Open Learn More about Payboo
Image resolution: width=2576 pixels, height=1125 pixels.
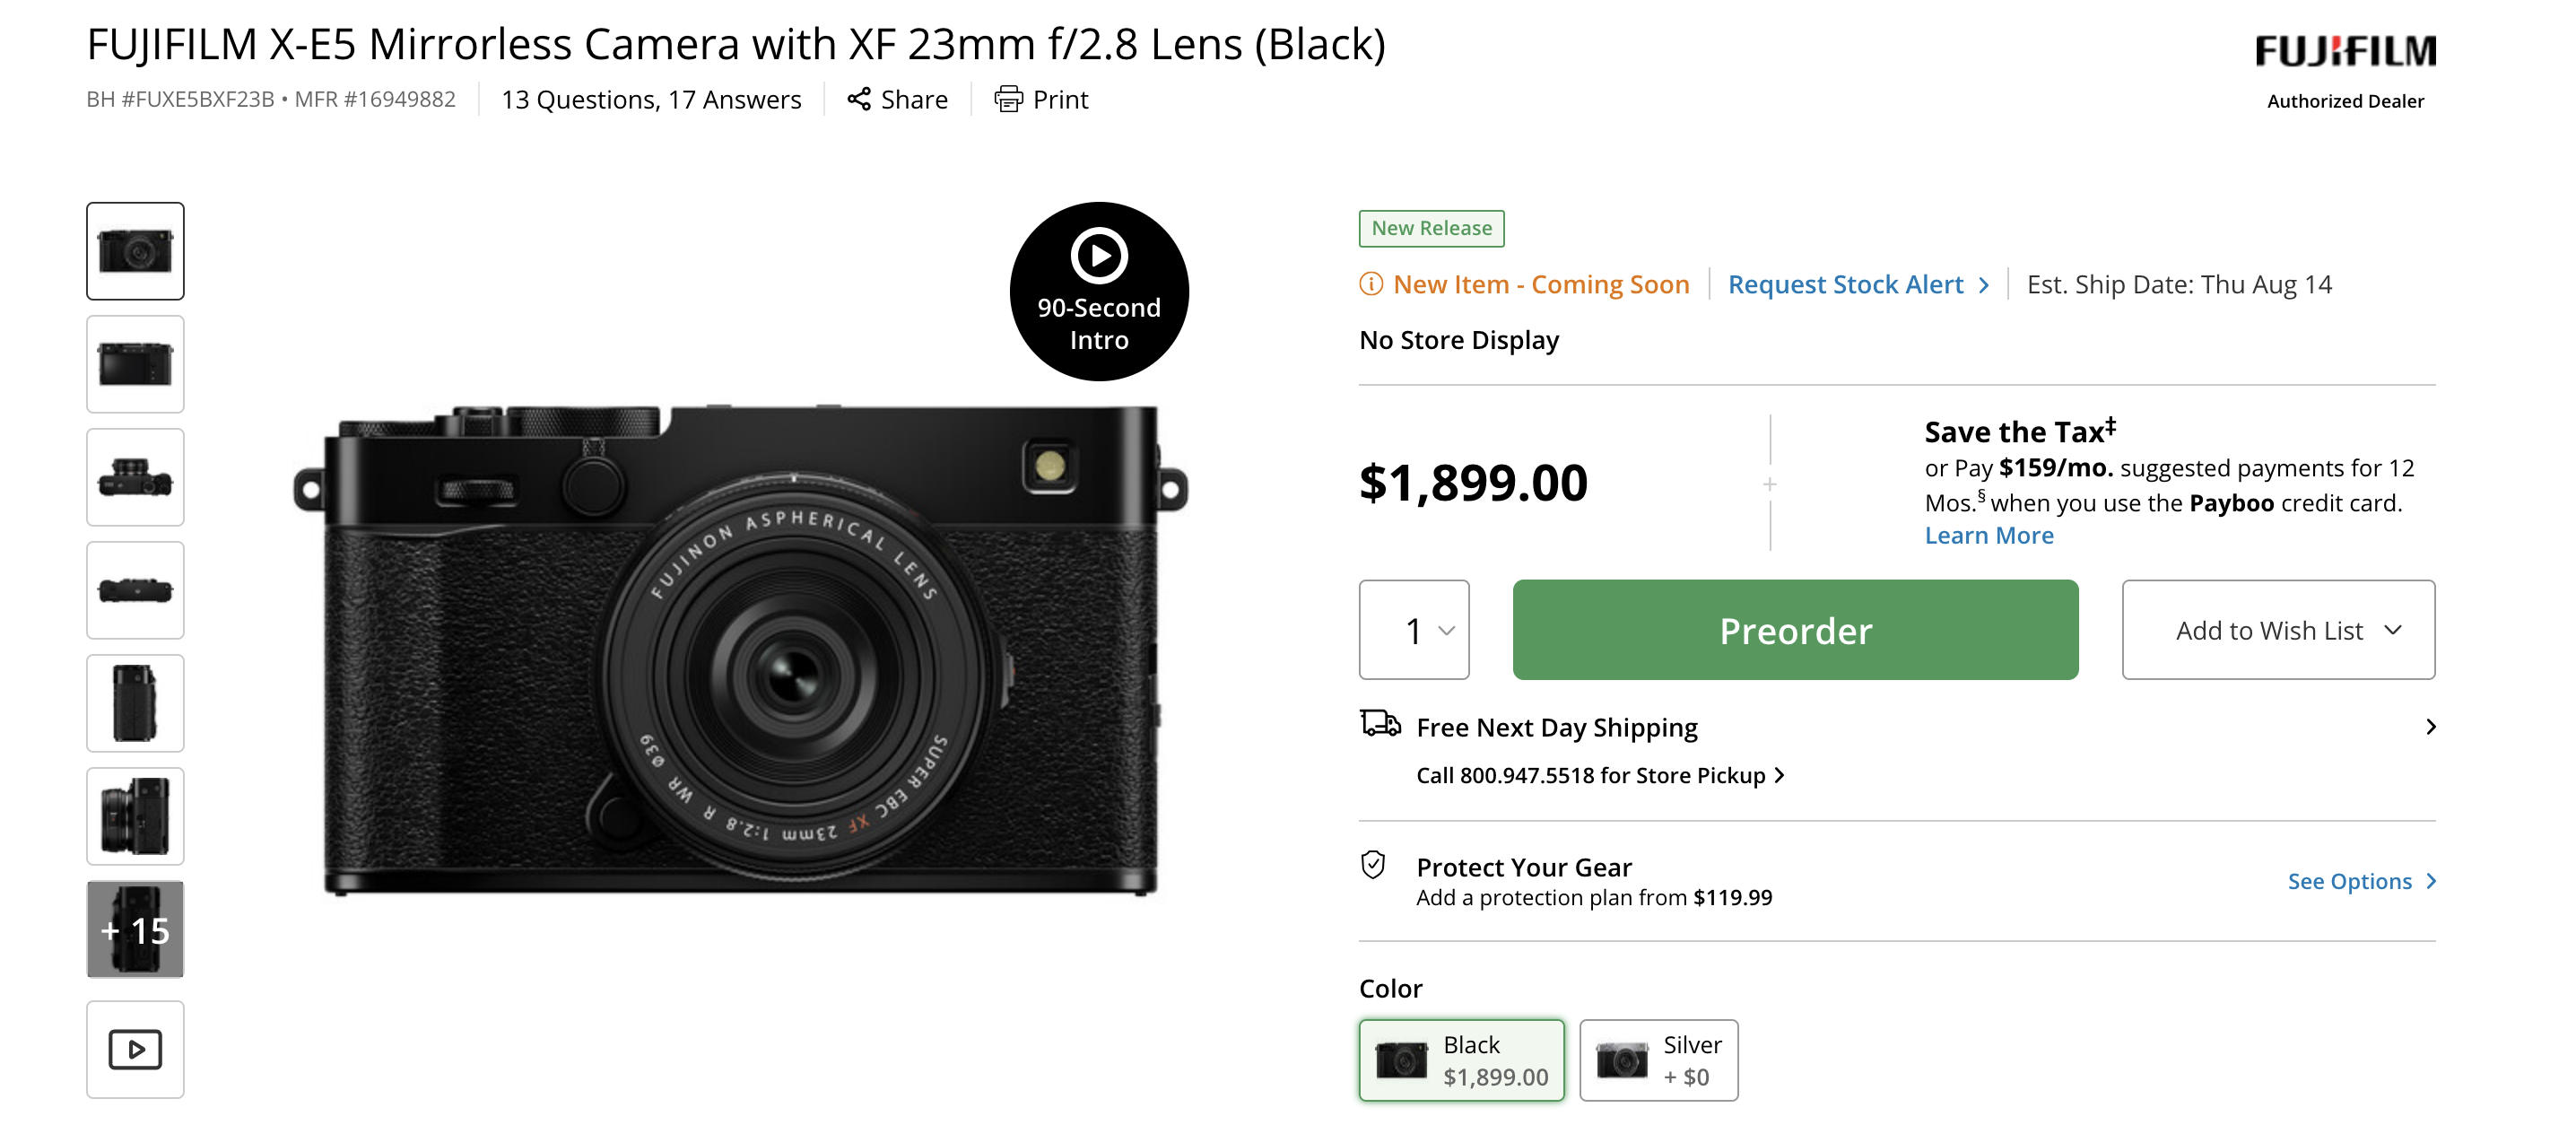point(1988,536)
